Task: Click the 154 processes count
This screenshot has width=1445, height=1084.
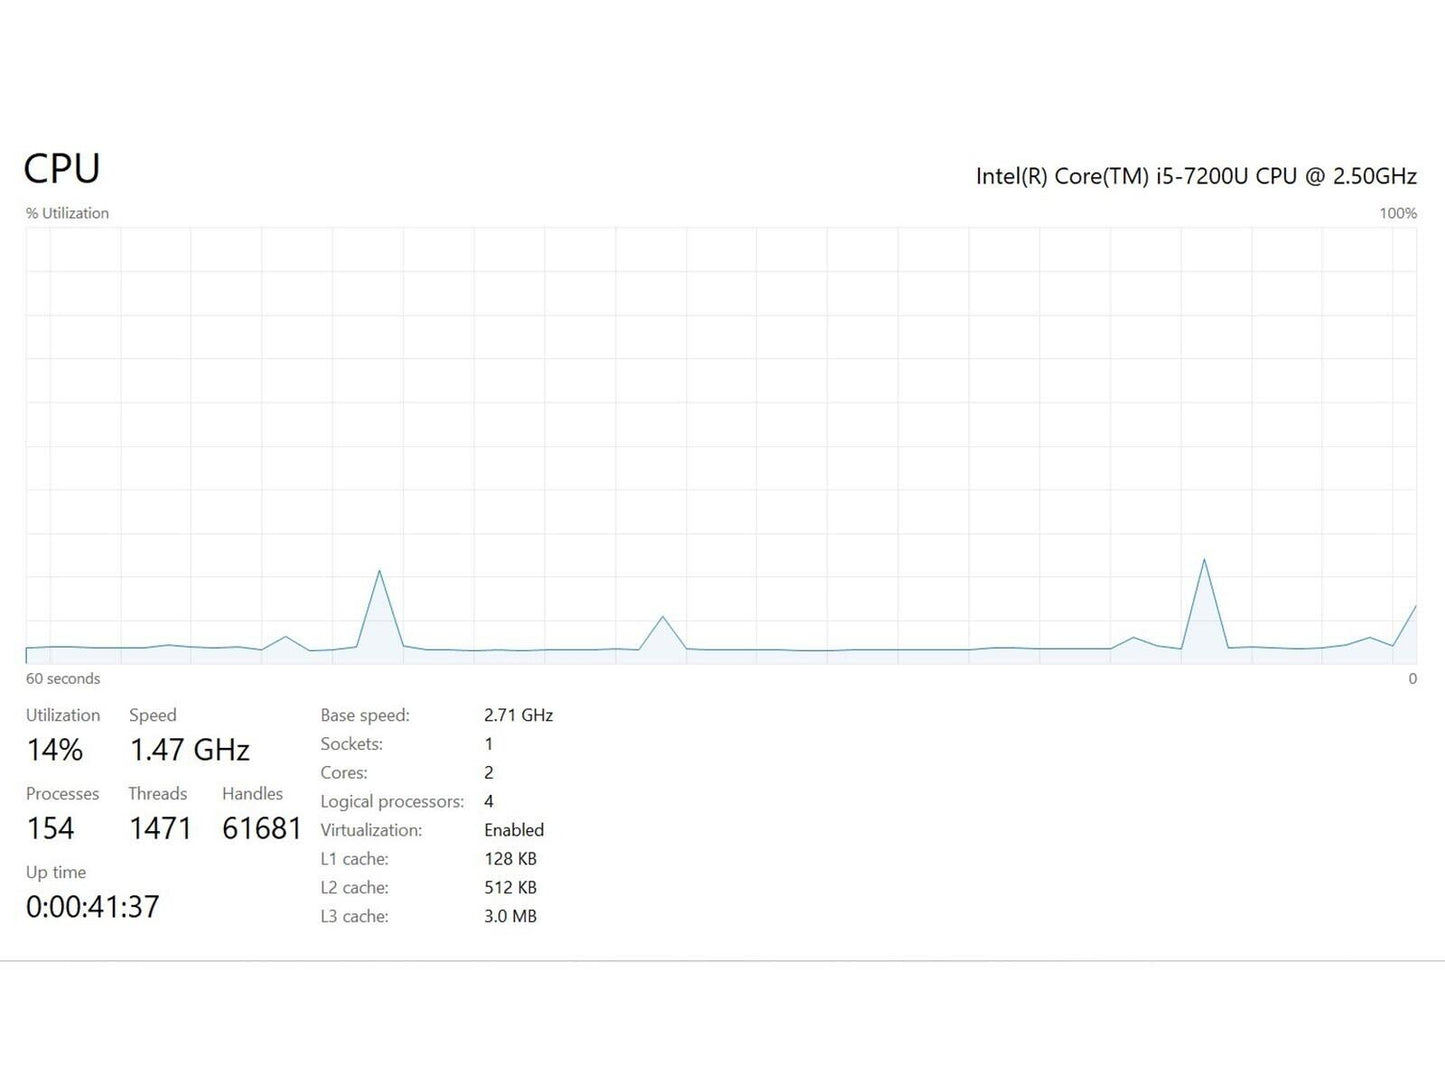Action: tap(50, 829)
